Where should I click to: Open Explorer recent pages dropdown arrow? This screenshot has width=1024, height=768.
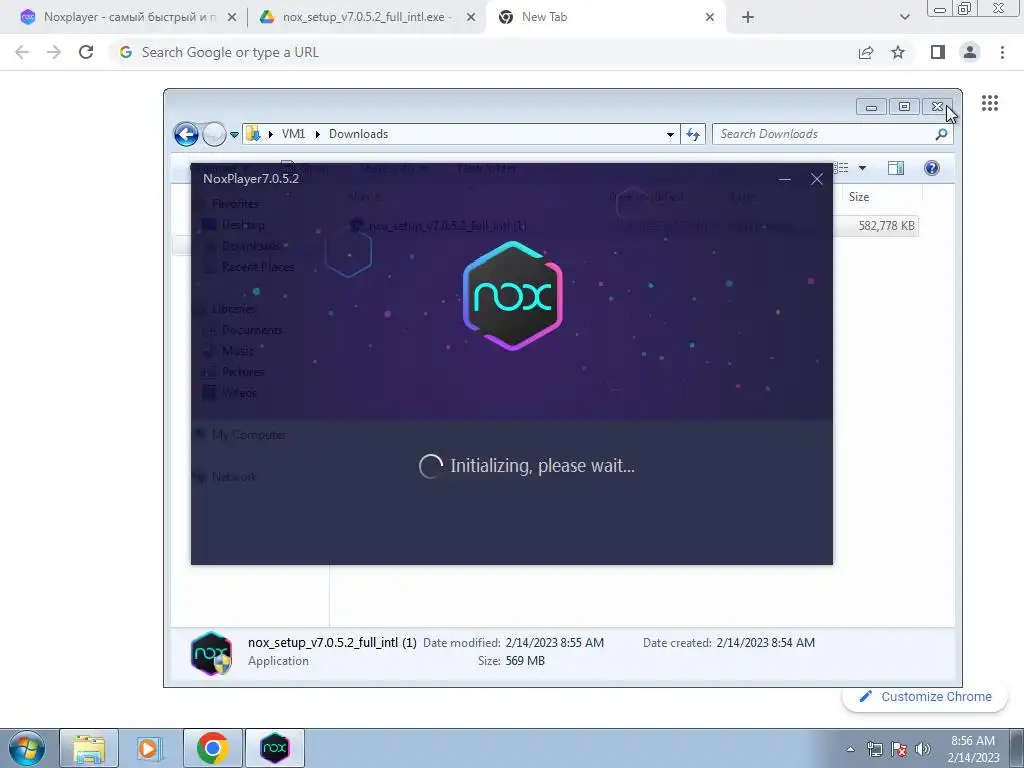pyautogui.click(x=234, y=135)
